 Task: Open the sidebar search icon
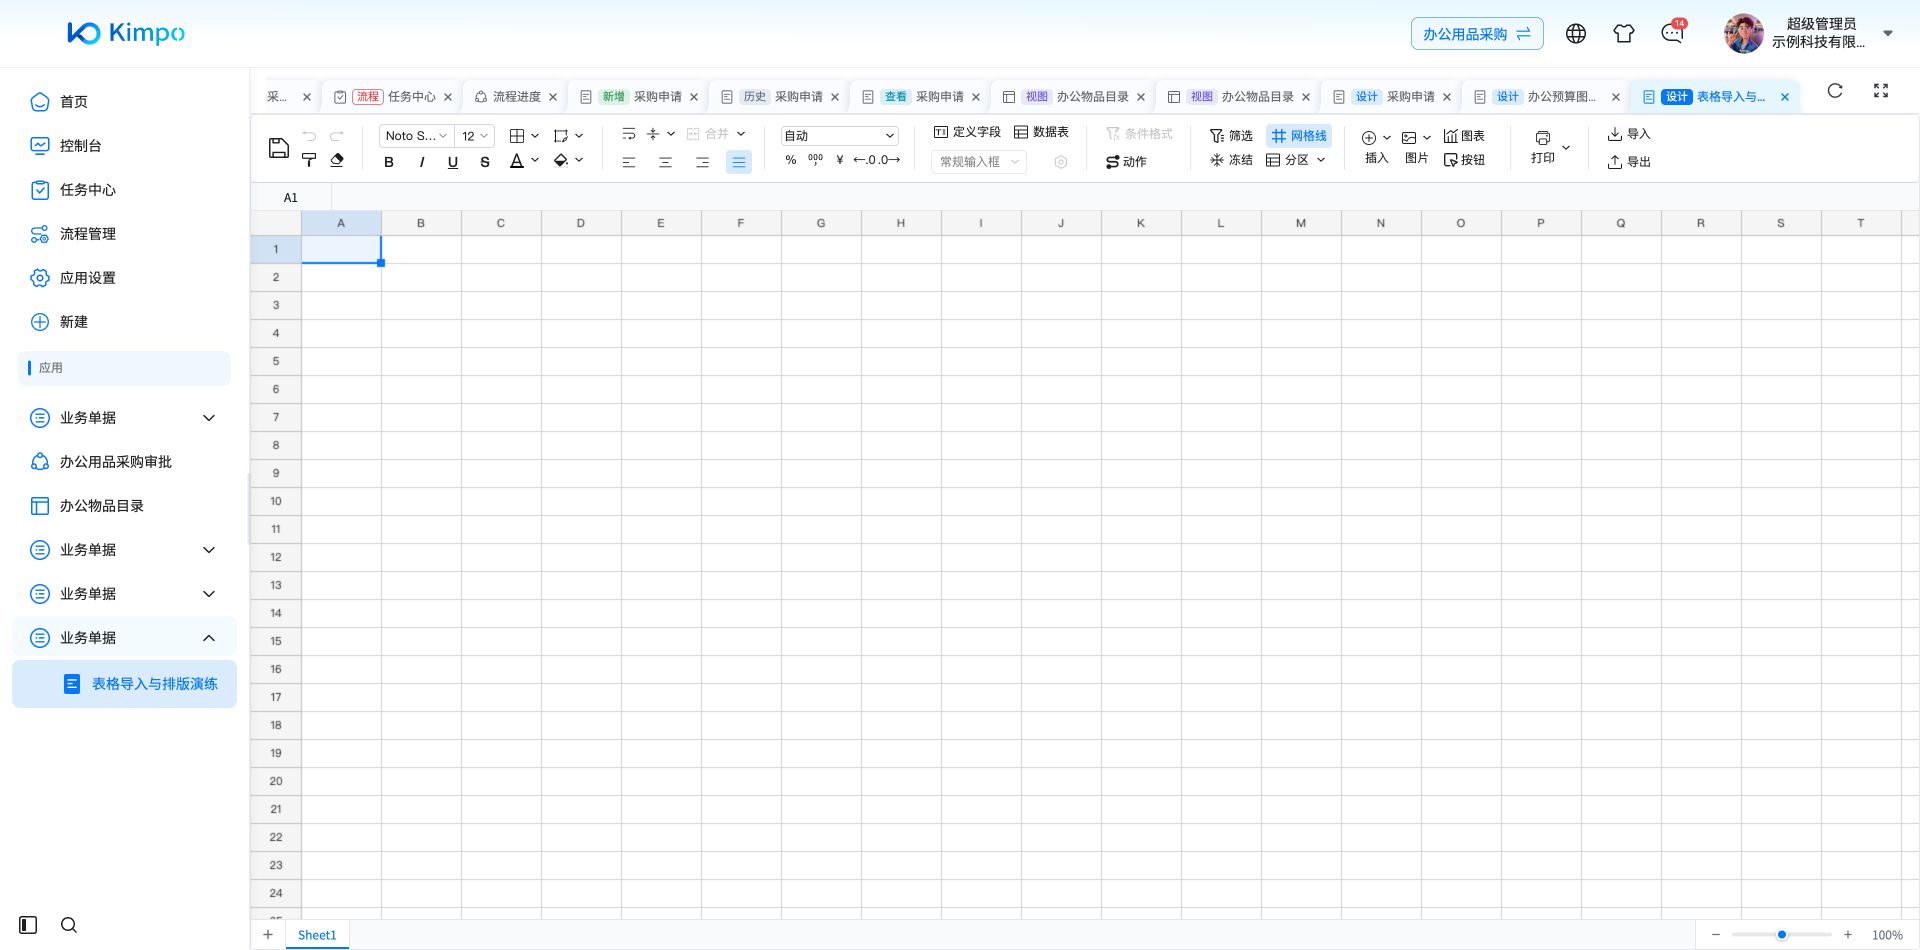(69, 925)
